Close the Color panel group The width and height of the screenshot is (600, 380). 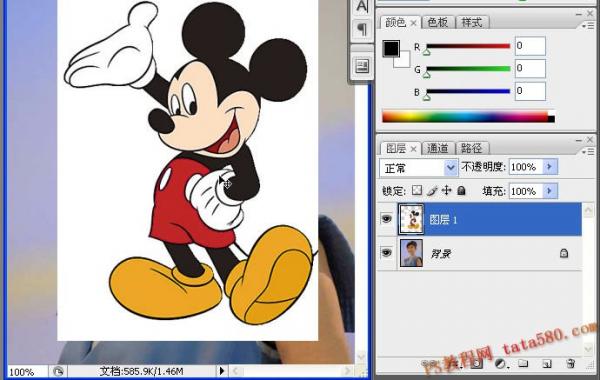pos(590,13)
